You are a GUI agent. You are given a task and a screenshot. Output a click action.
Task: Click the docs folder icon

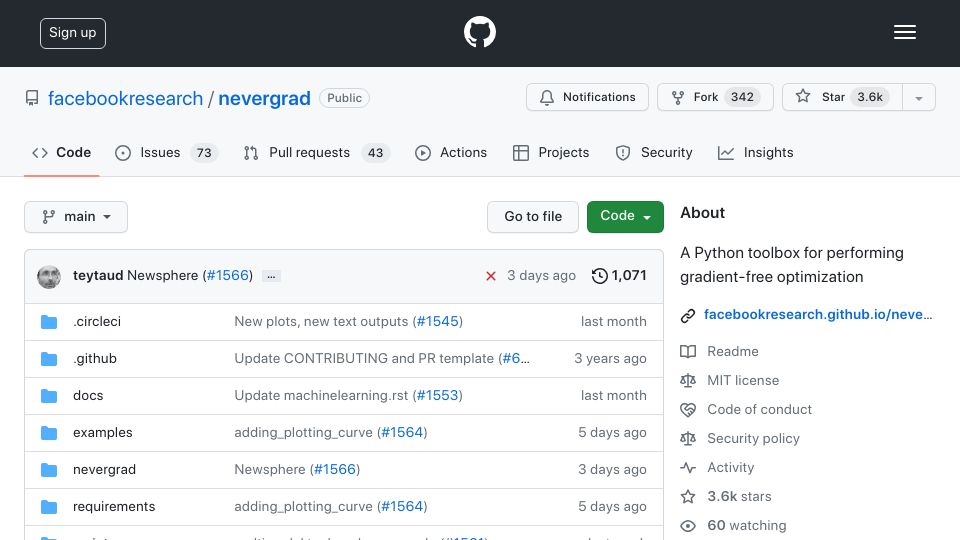point(49,396)
